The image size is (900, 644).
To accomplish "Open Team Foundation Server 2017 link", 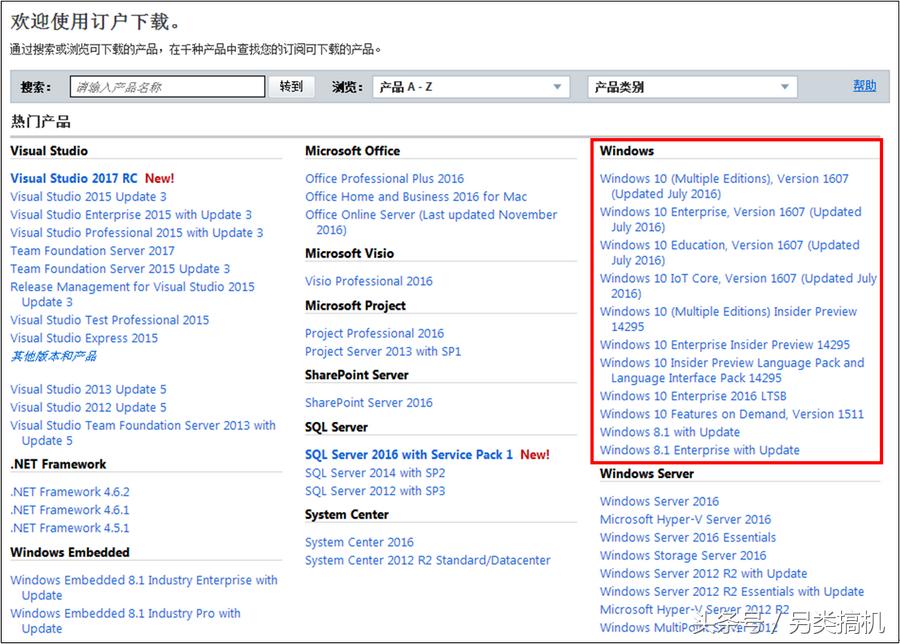I will (92, 251).
